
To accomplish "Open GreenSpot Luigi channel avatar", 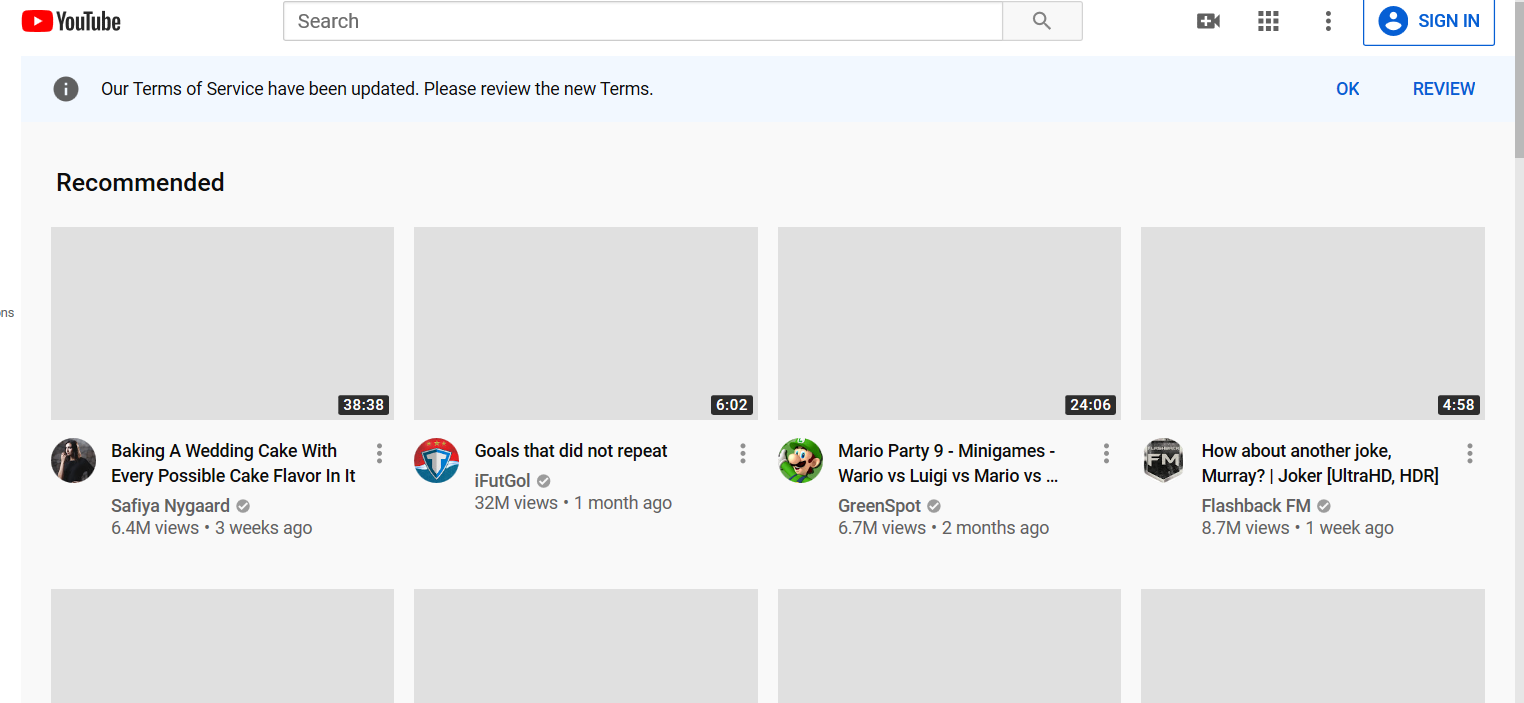I will coord(800,460).
